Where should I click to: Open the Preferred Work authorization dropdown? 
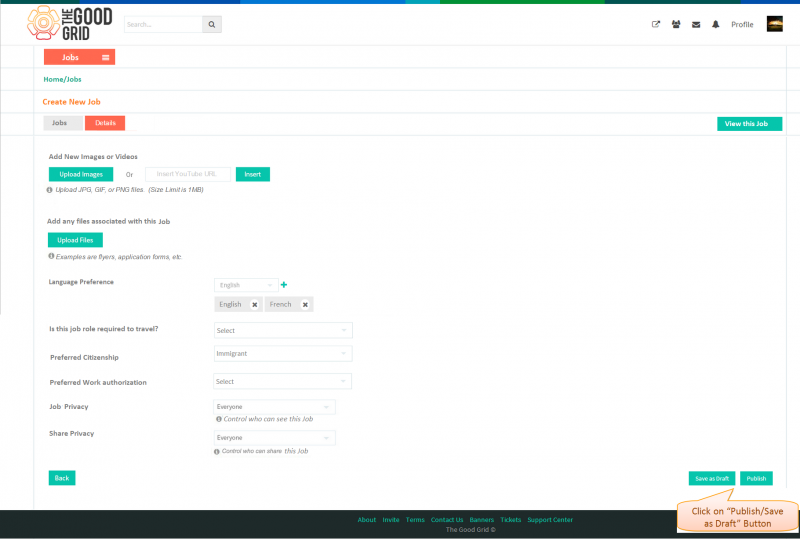click(x=283, y=381)
